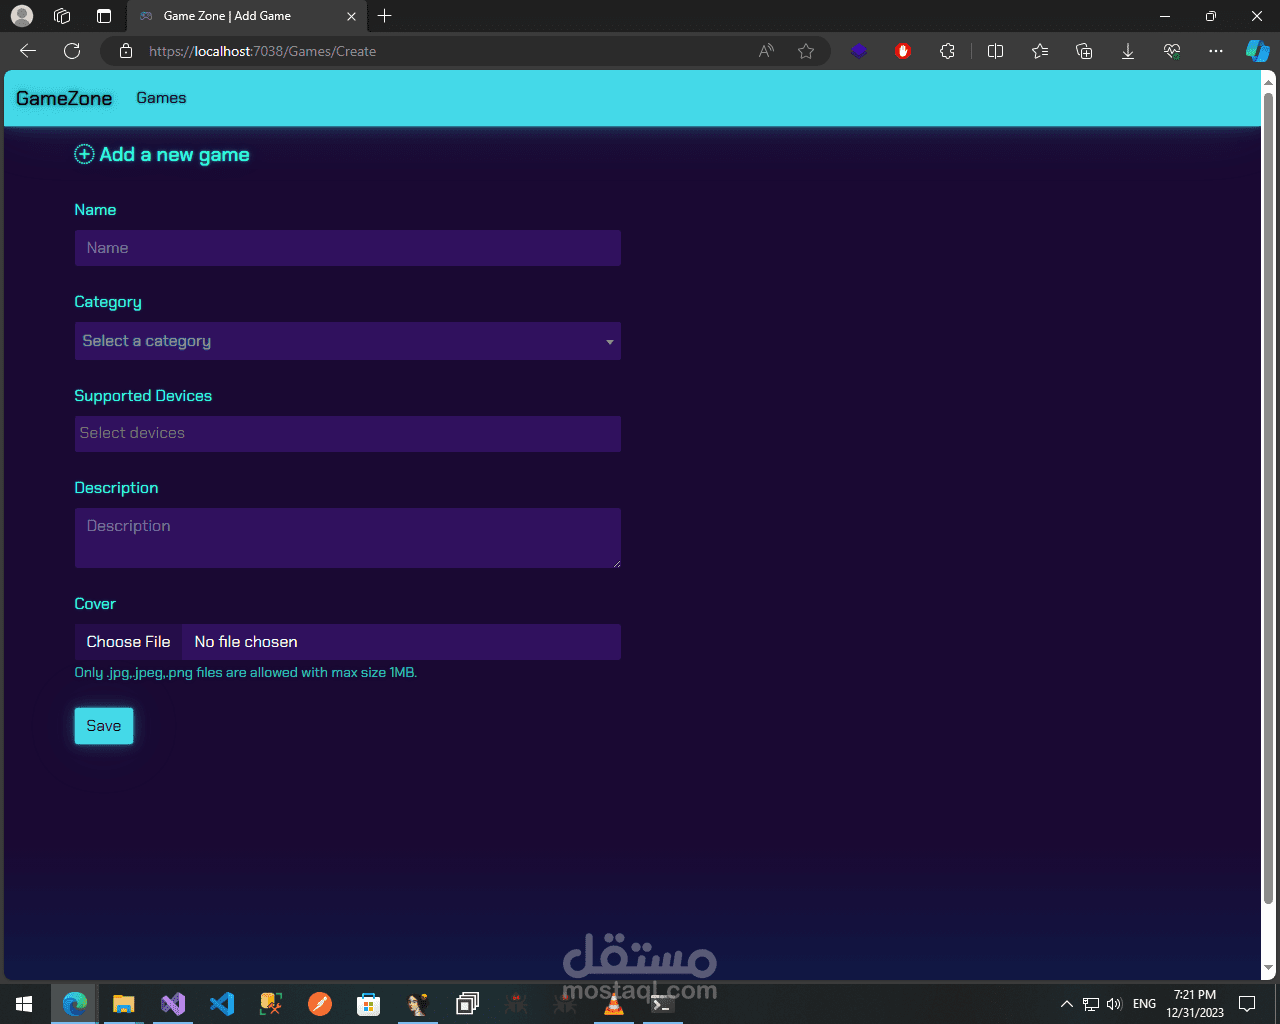Open Microsoft Edge from the taskbar
The image size is (1280, 1024).
point(75,1004)
